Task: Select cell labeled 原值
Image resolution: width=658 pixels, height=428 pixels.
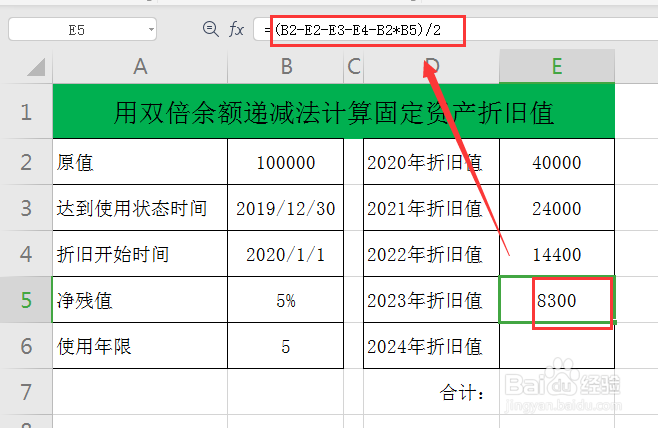Action: [x=140, y=162]
